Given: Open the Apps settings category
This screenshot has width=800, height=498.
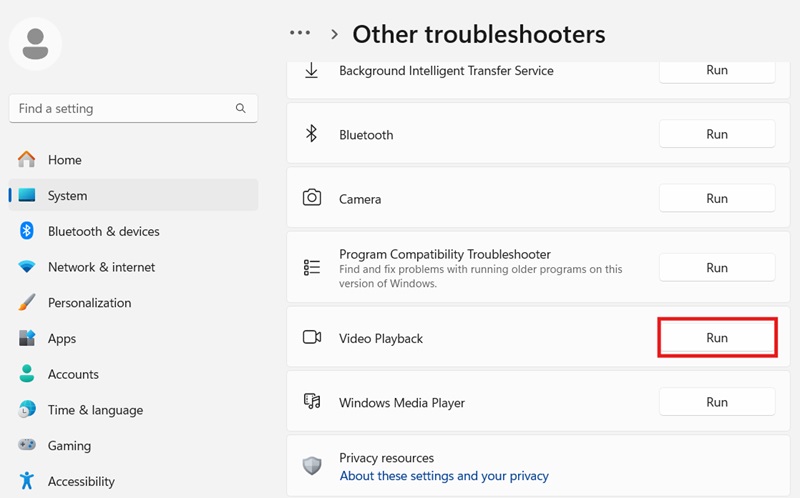Looking at the screenshot, I should point(134,338).
